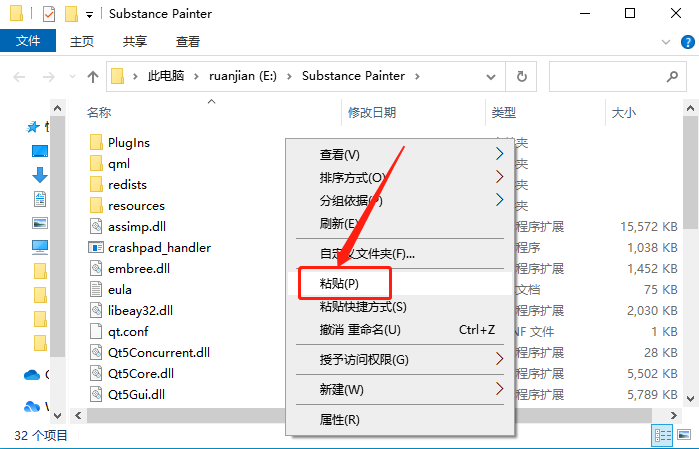Open quick access toolbar dropdown arrow
Screen dimensions: 699x449
click(89, 15)
